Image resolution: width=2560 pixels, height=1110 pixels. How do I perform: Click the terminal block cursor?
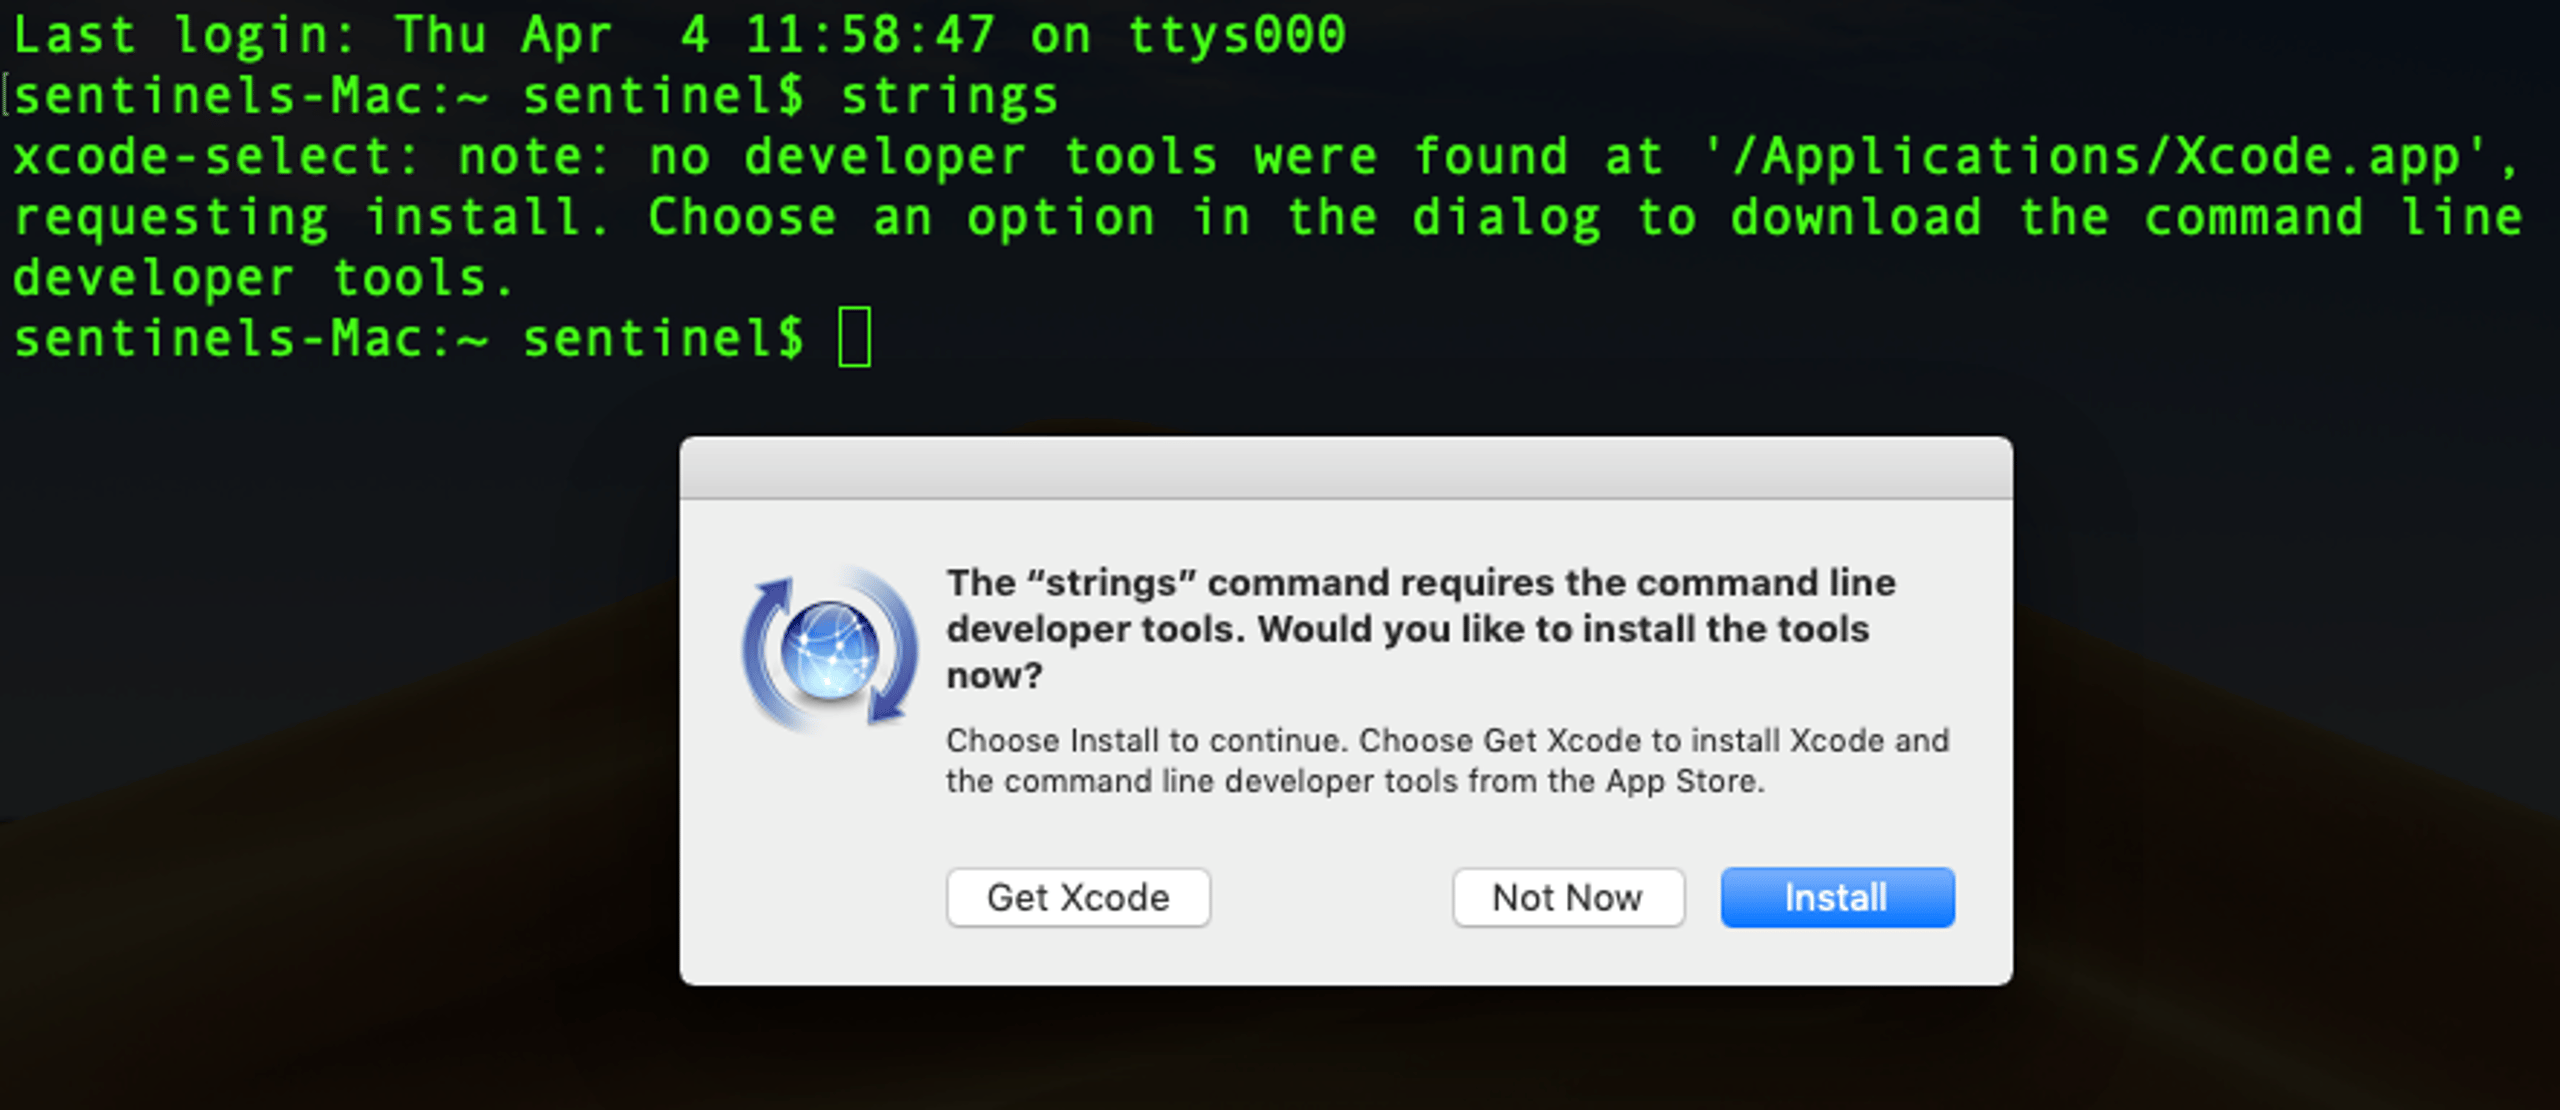coord(854,338)
